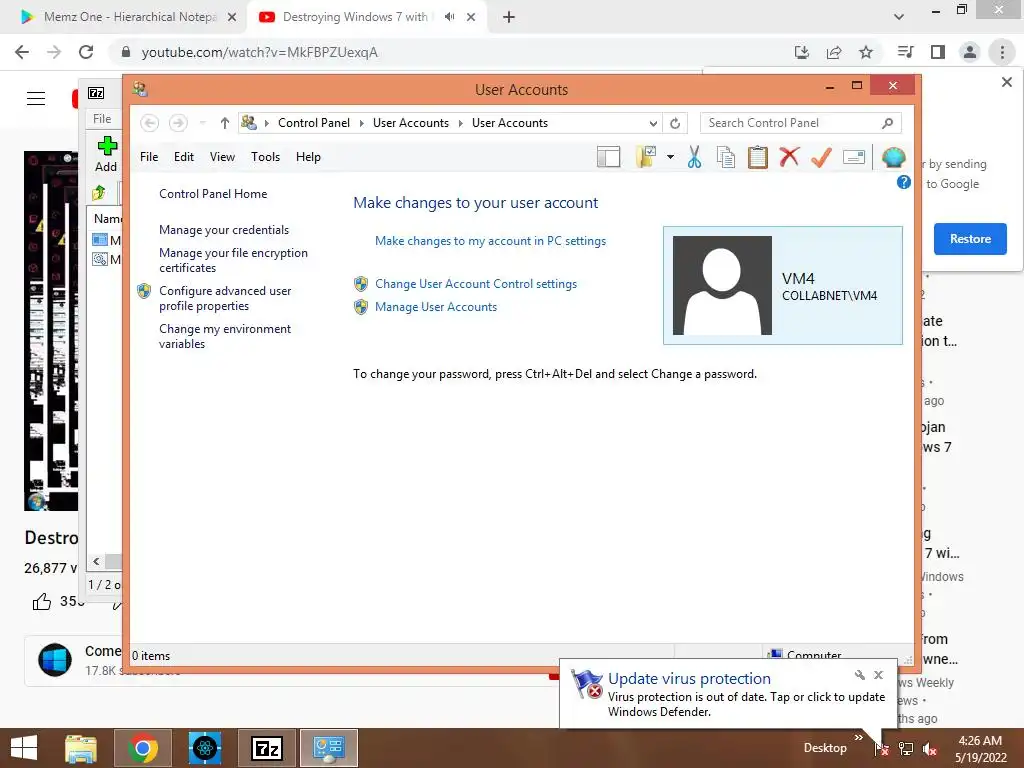Open Configure advanced user profile properties

[225, 298]
